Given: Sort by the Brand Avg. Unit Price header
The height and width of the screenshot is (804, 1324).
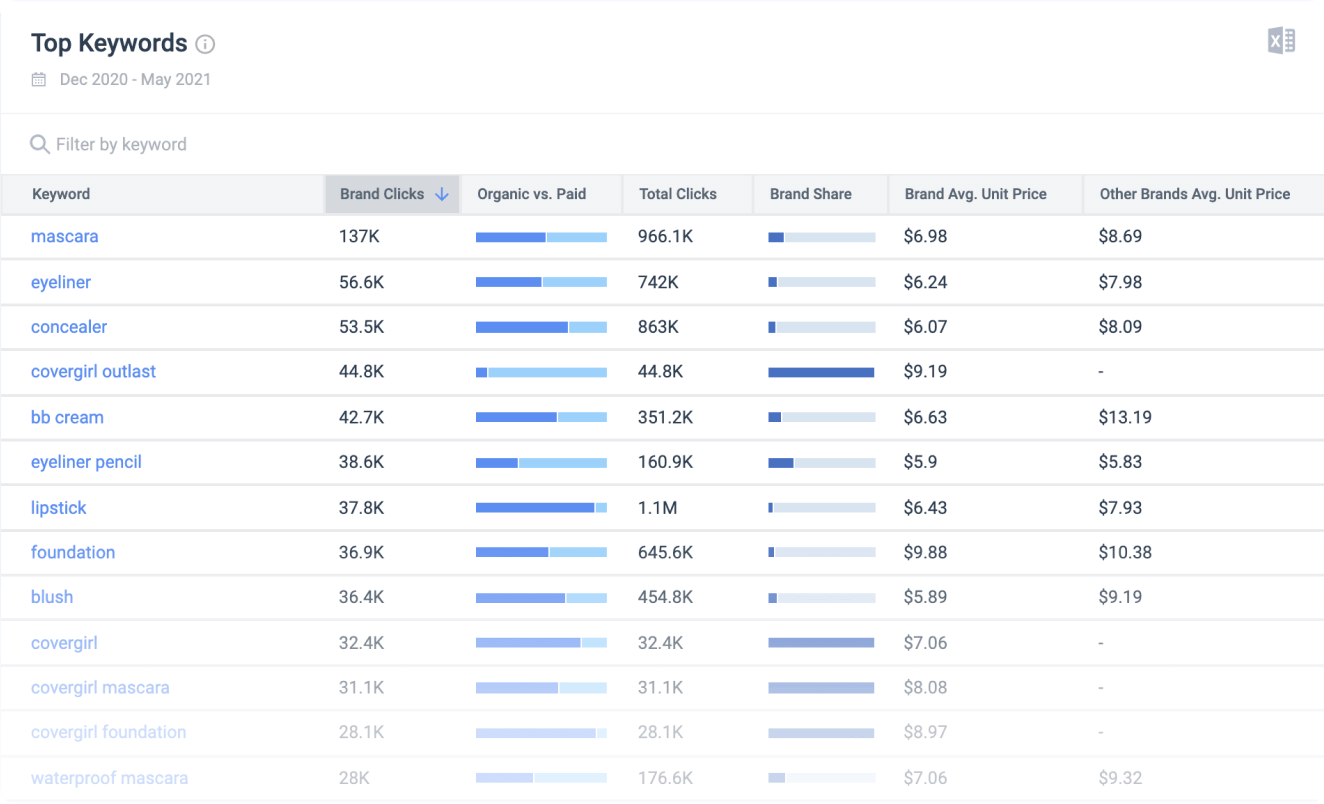Looking at the screenshot, I should point(974,194).
